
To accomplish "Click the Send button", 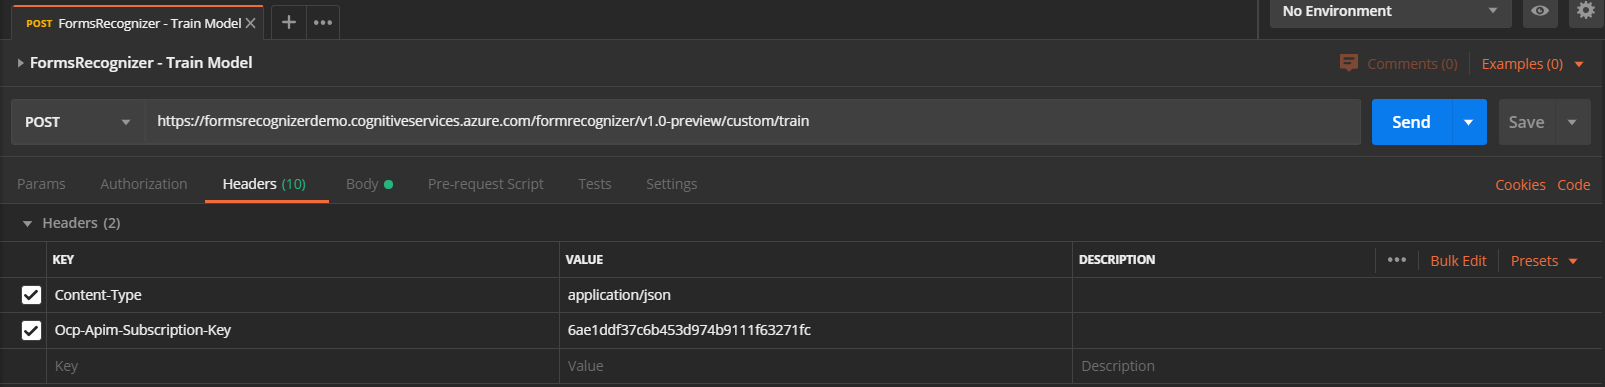I will click(1411, 122).
